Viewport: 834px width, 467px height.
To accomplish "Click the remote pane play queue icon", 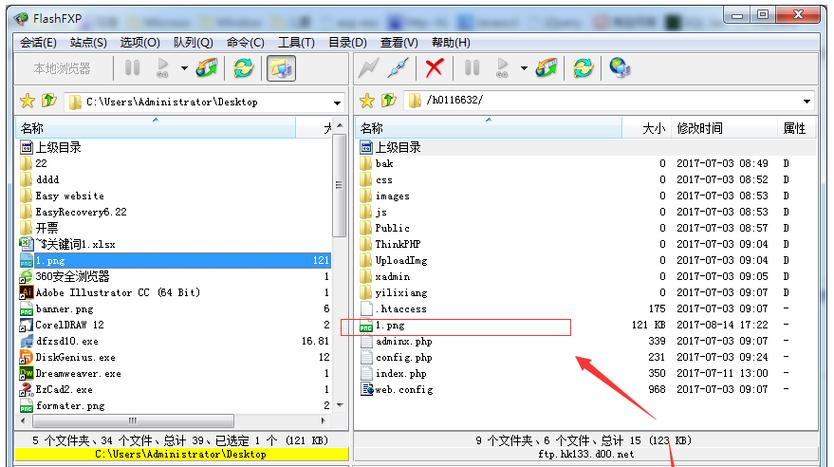I will [x=502, y=68].
